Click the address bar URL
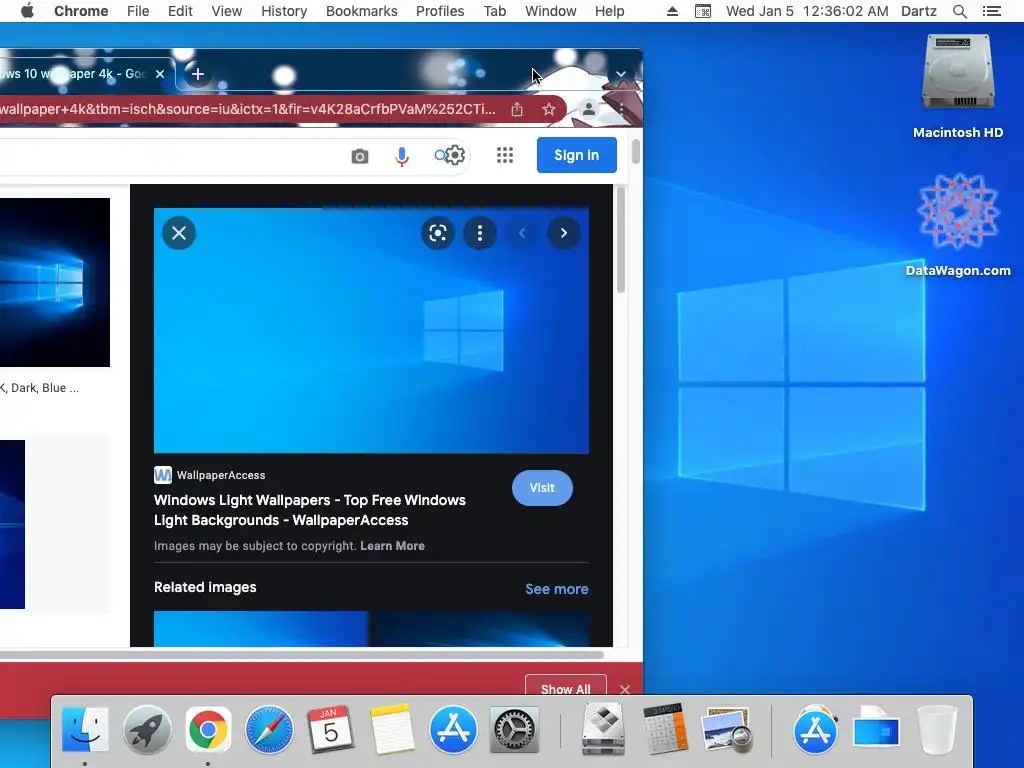This screenshot has height=768, width=1024. tap(248, 109)
